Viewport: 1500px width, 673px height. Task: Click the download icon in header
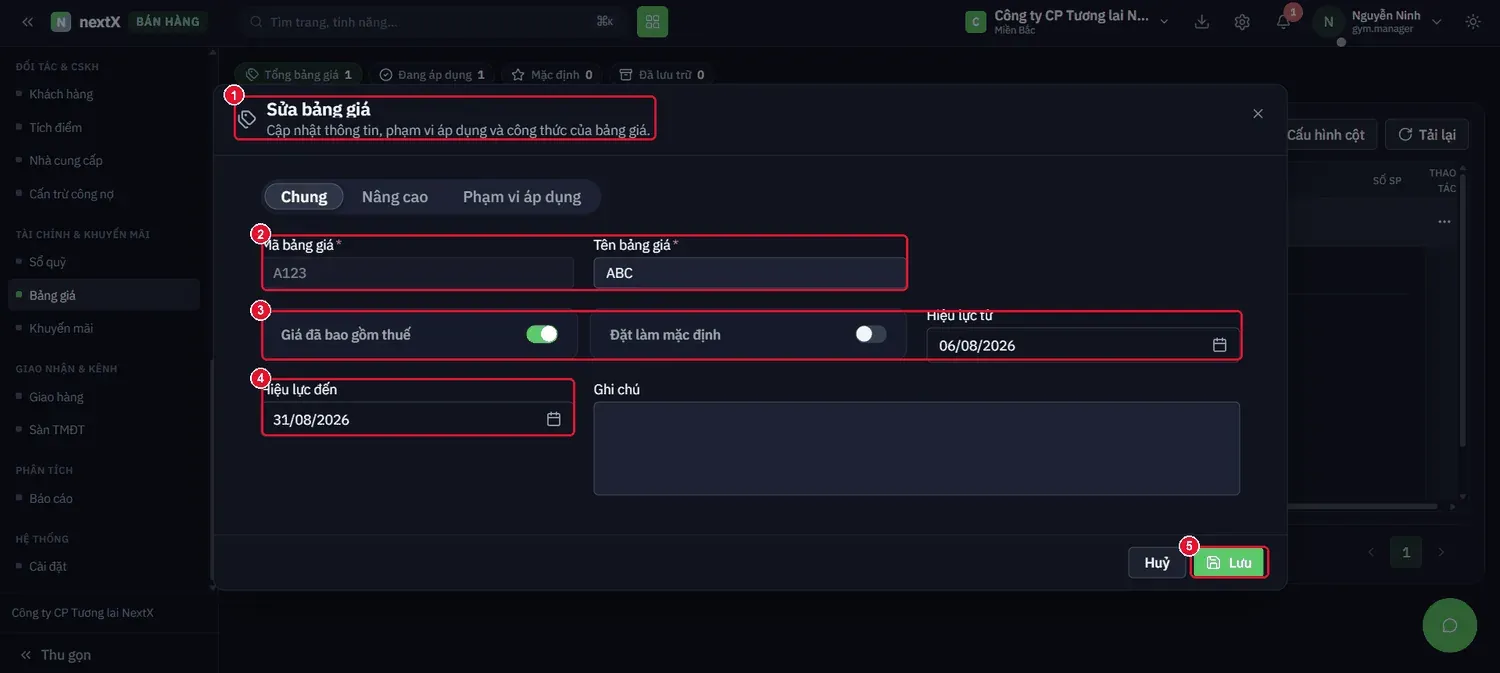[1202, 22]
